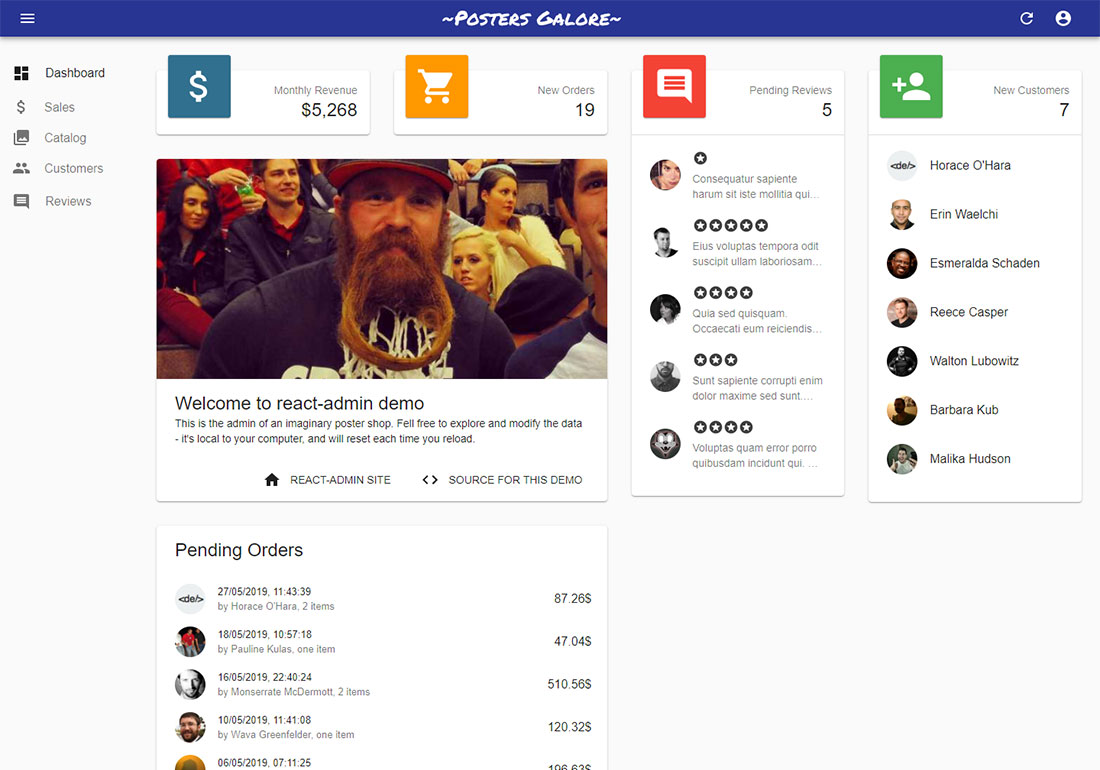Click Esmeralda Schaden's avatar
The image size is (1100, 770).
tap(902, 264)
